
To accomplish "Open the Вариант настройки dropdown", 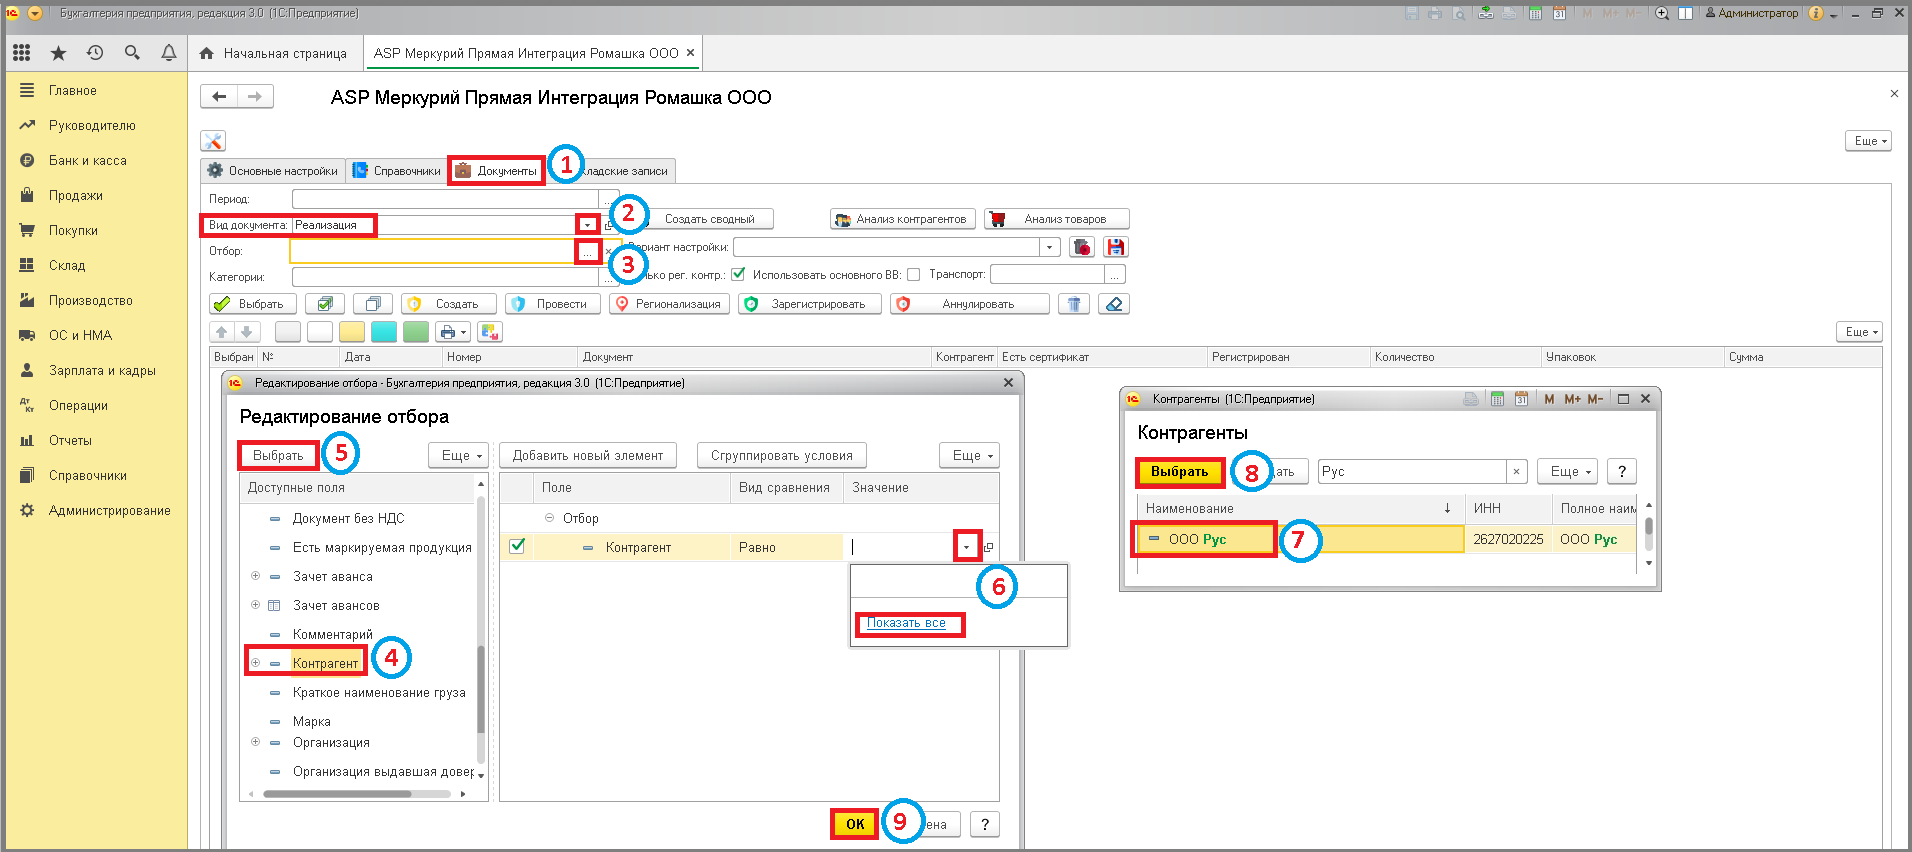I will pos(1049,247).
